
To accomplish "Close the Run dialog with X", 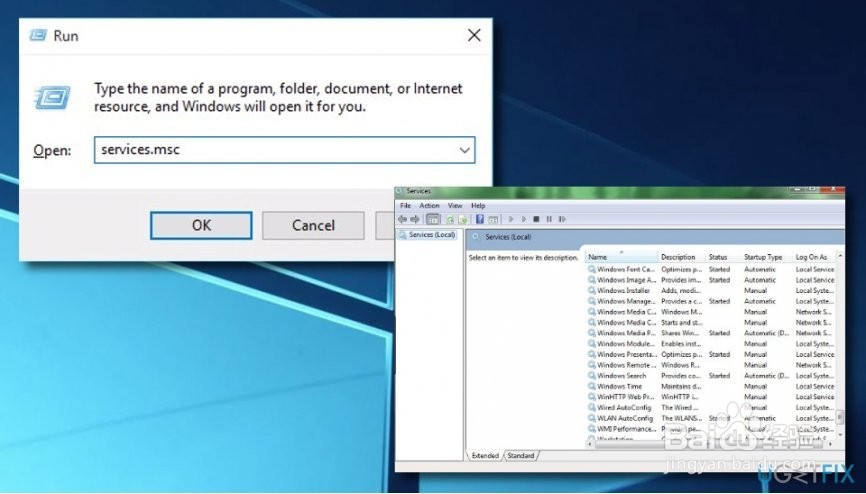I will pyautogui.click(x=474, y=35).
